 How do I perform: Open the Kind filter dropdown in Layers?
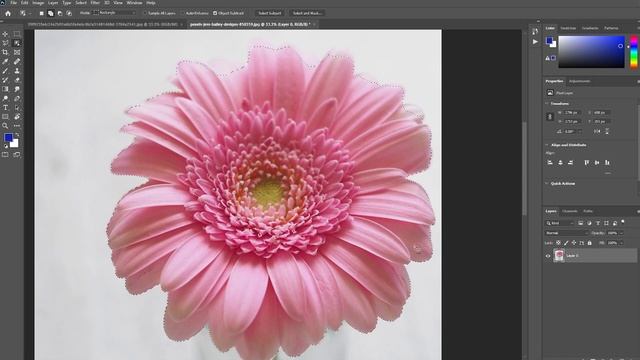click(x=560, y=223)
